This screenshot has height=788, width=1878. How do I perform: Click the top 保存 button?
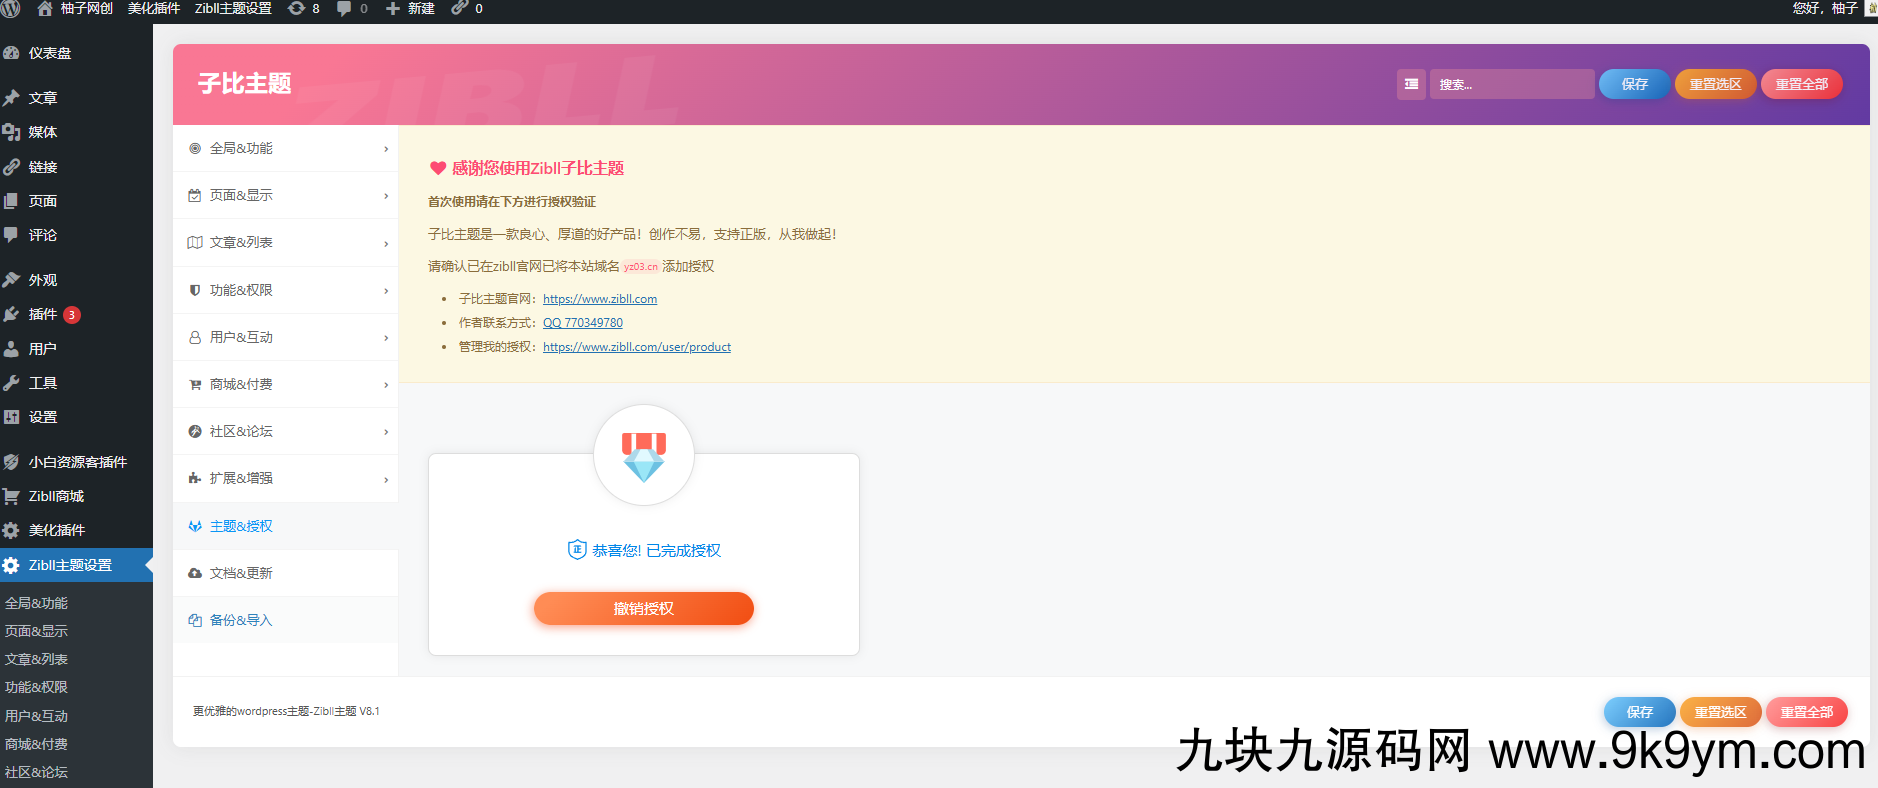(x=1635, y=84)
